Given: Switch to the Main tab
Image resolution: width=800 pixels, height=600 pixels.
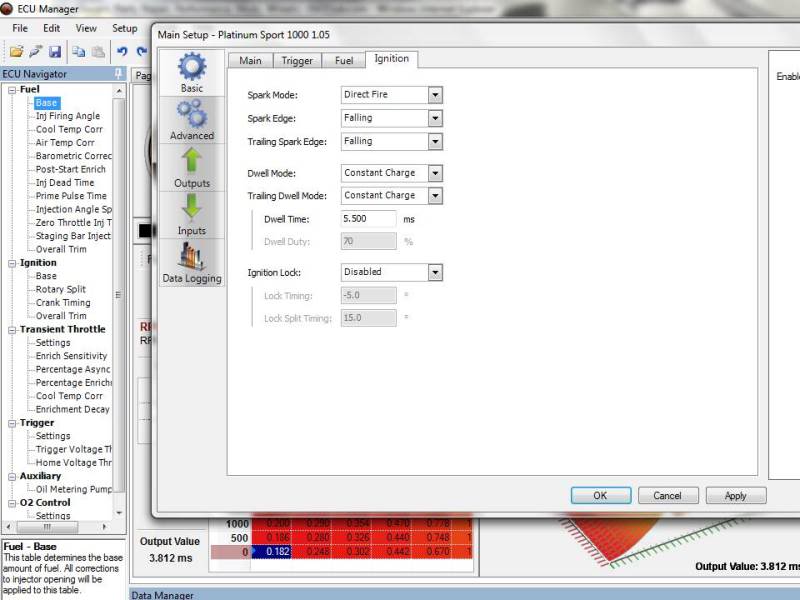Looking at the screenshot, I should click(251, 60).
